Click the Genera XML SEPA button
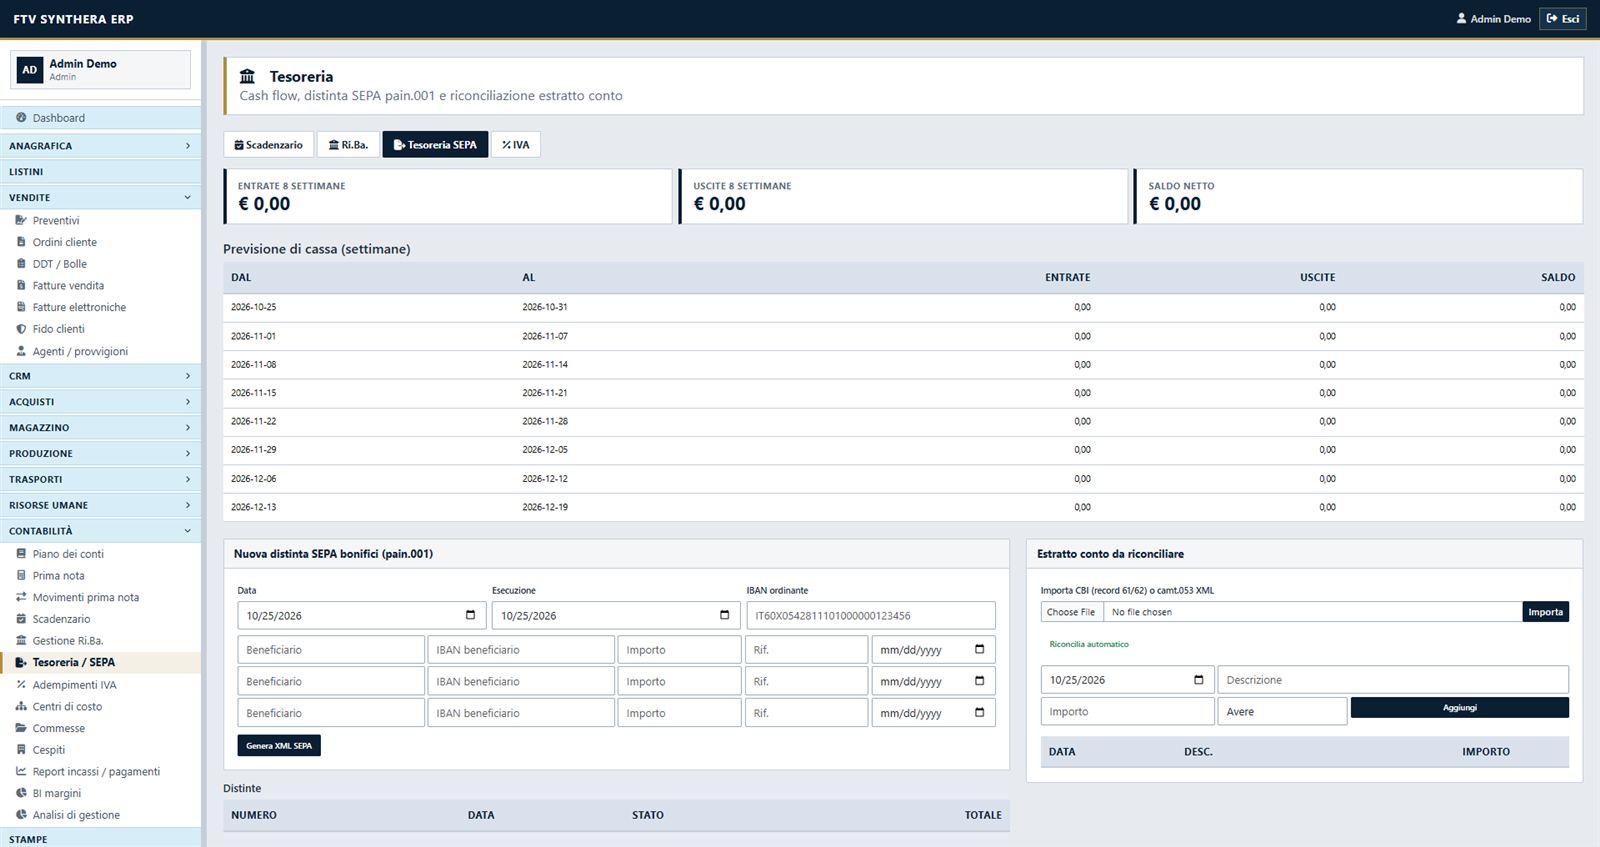1600x847 pixels. [279, 746]
